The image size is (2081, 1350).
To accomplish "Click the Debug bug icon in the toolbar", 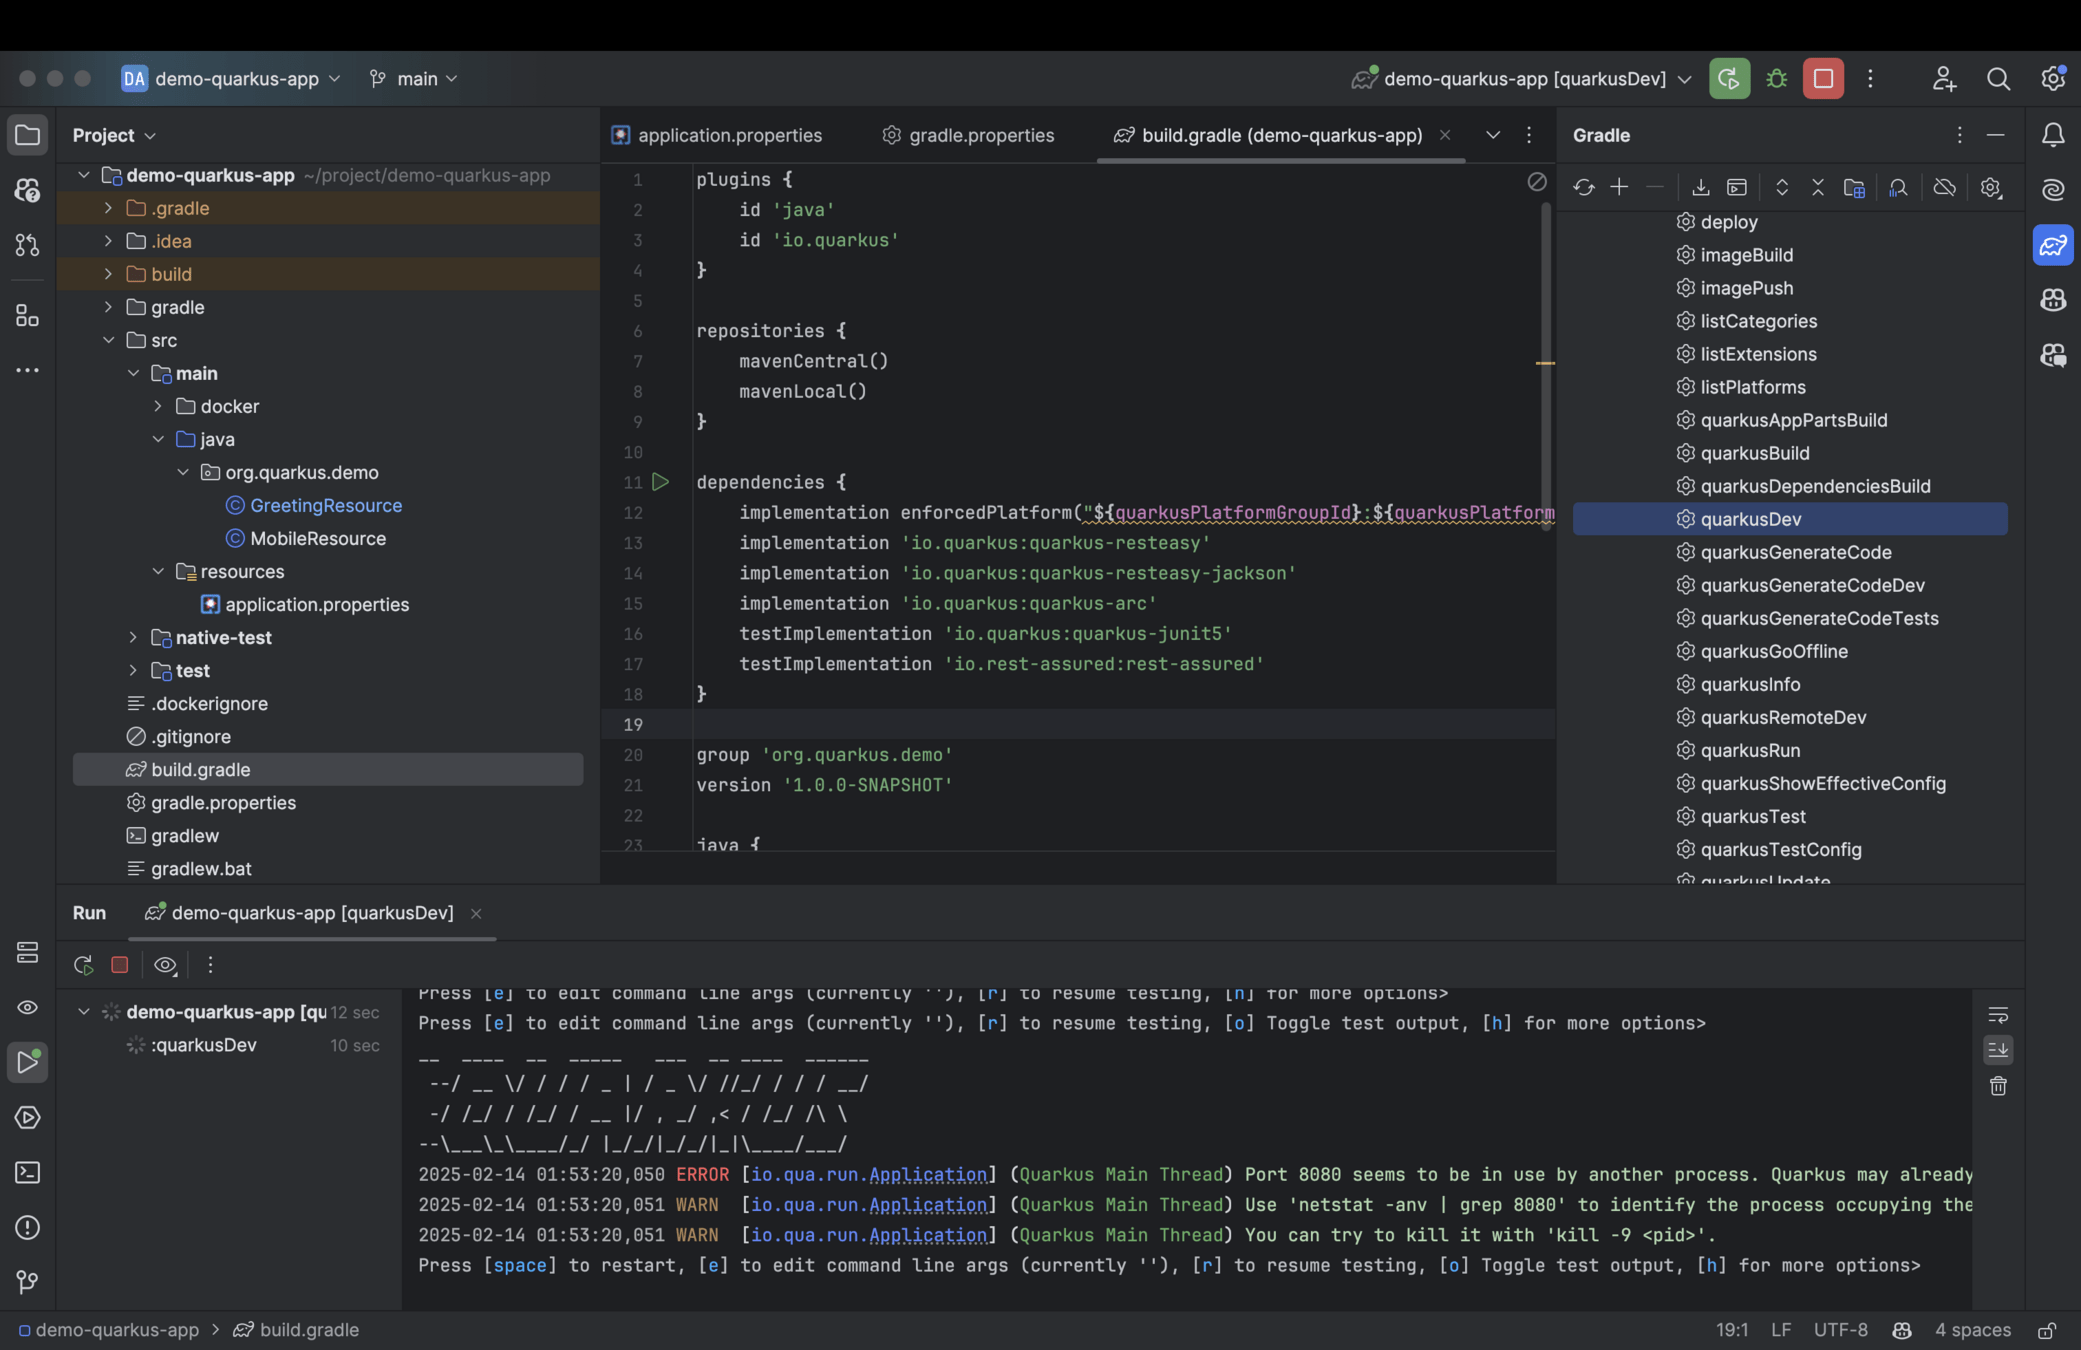I will (1776, 79).
